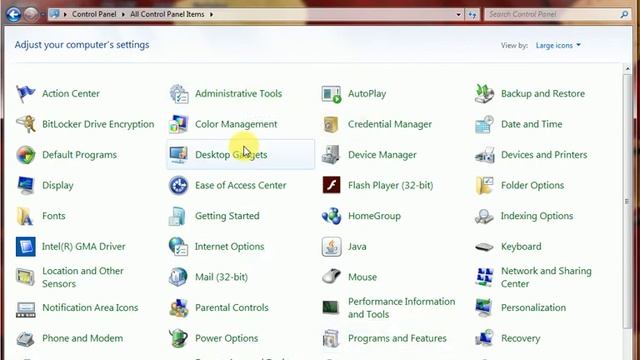Click the search magnifier icon
This screenshot has height=360, width=640.
tap(624, 14)
